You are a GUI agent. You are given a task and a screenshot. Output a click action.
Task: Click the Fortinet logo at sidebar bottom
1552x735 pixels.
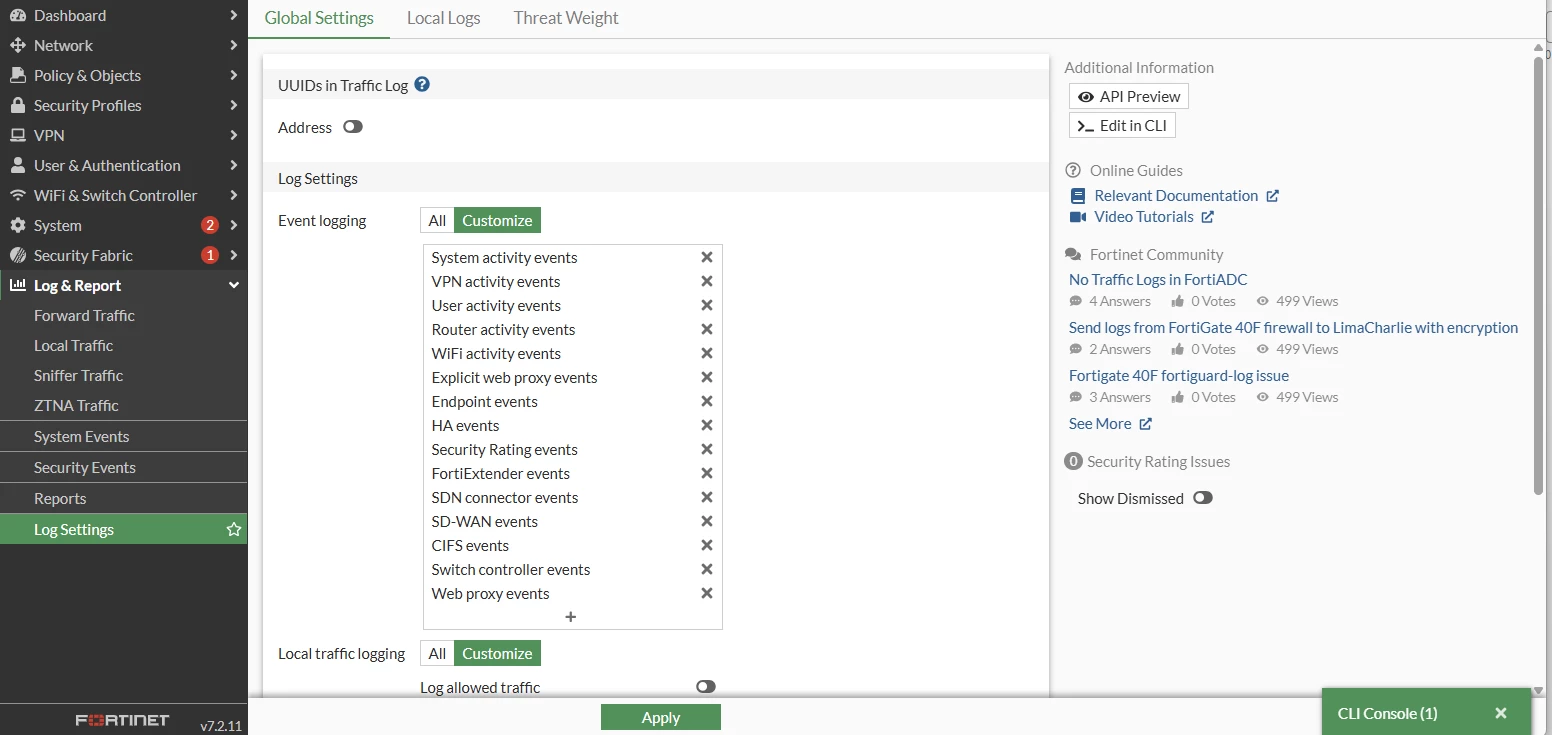(122, 720)
